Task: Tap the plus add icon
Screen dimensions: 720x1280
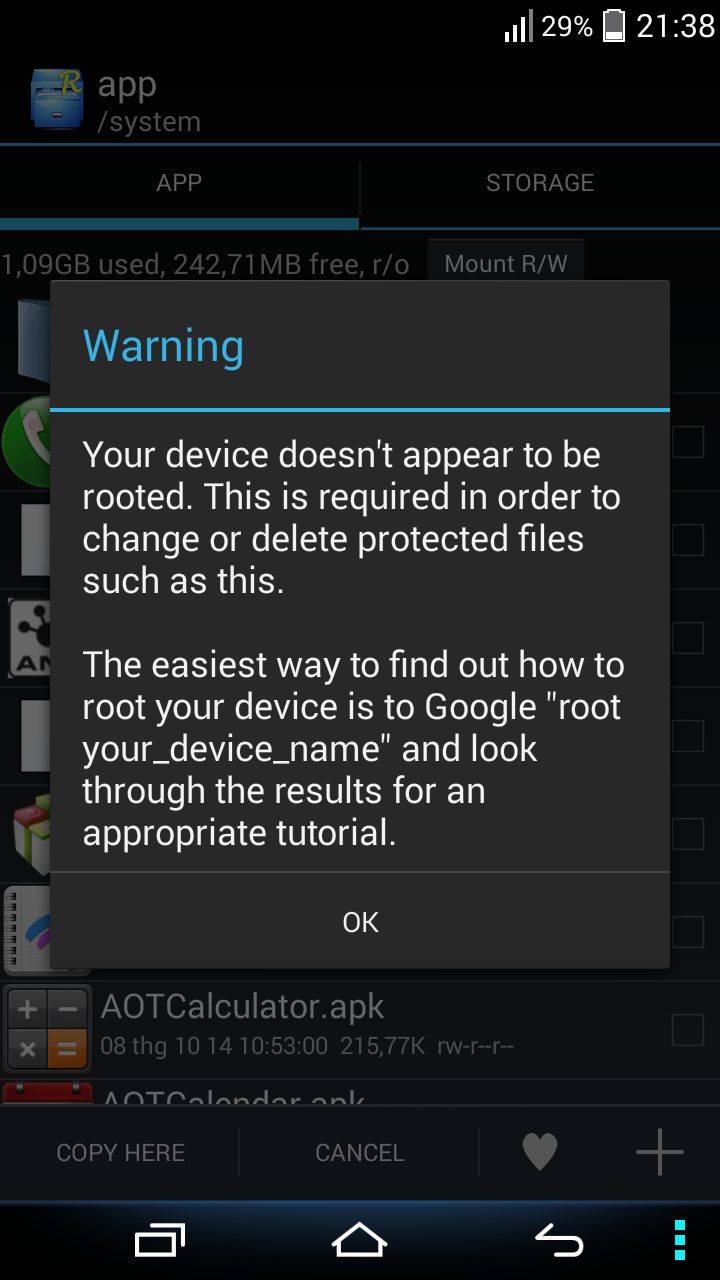Action: tap(660, 1152)
